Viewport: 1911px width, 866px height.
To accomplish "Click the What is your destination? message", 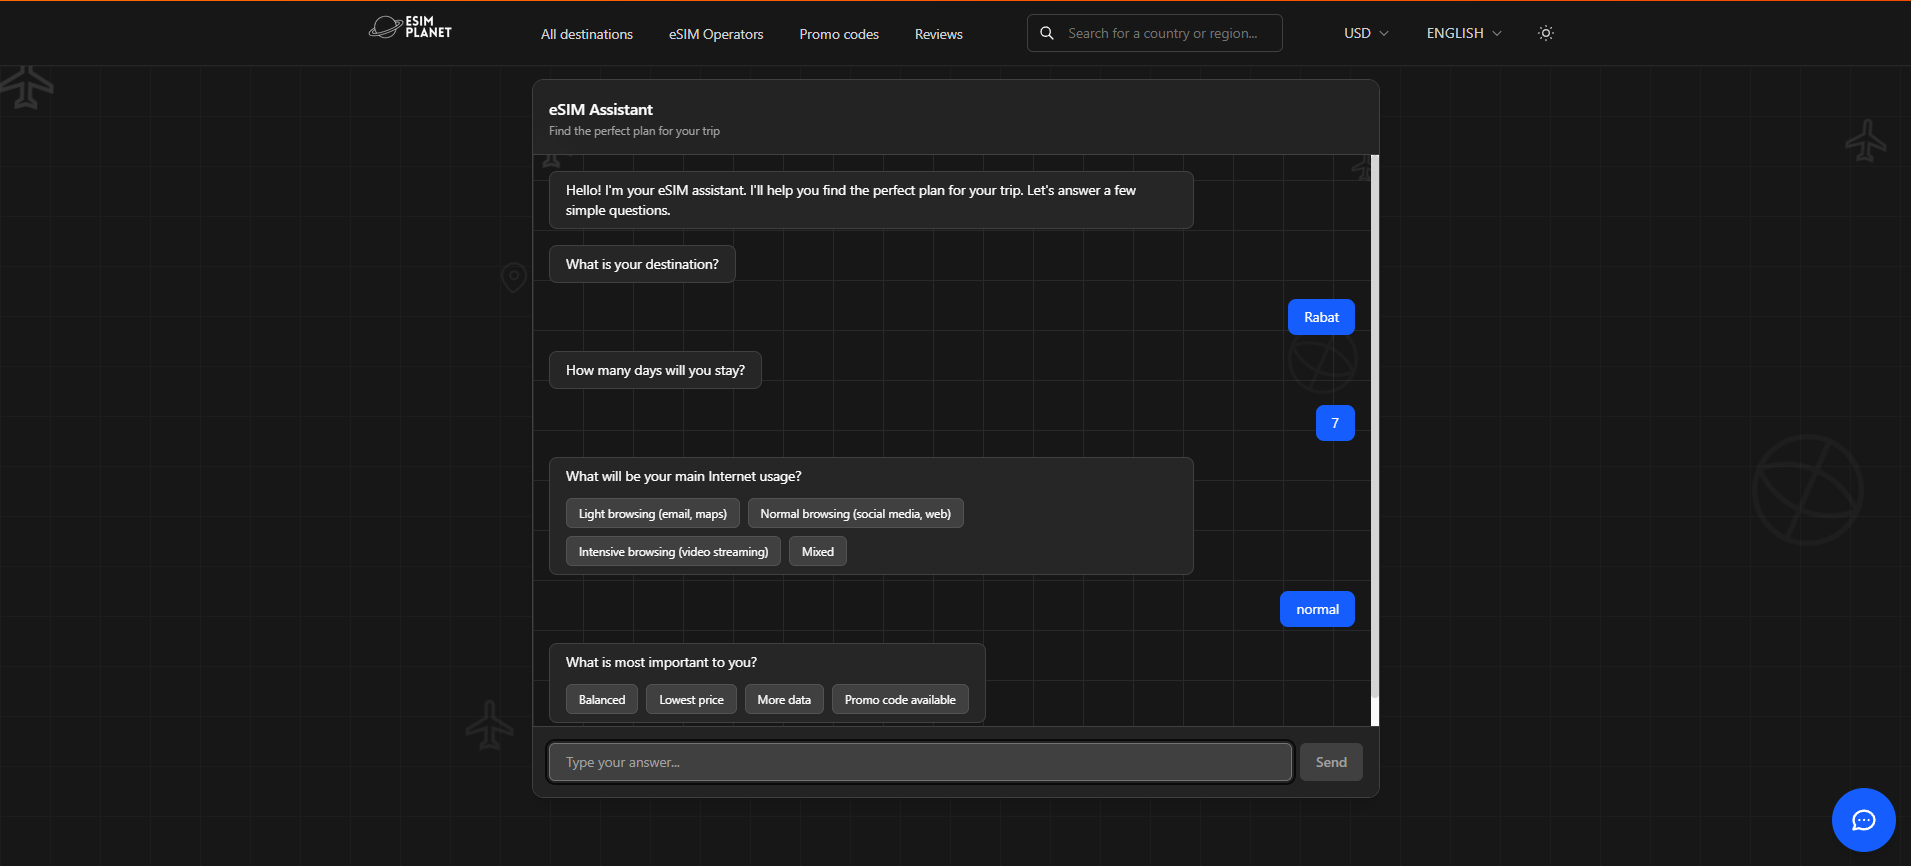I will pos(642,264).
